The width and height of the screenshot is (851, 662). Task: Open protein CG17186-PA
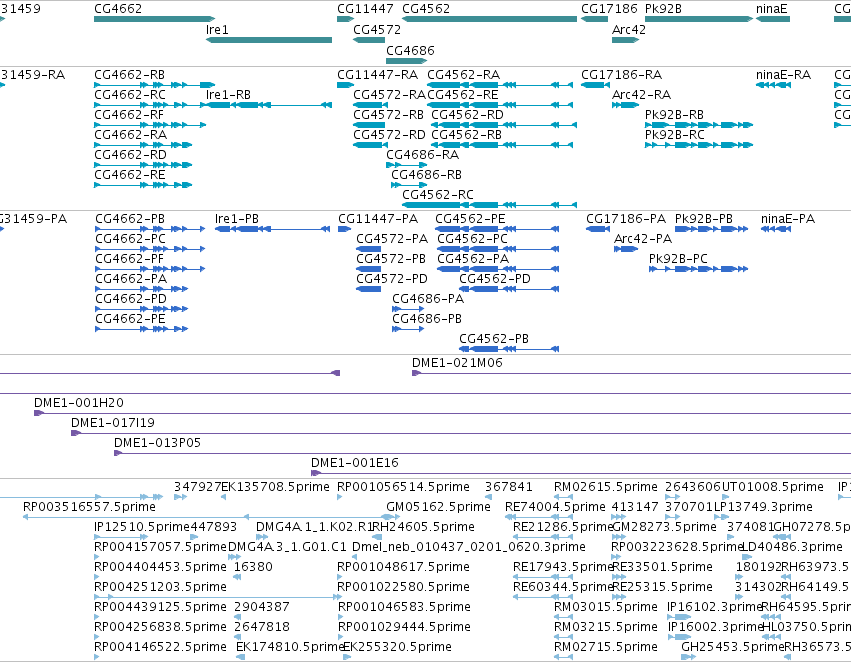(626, 219)
